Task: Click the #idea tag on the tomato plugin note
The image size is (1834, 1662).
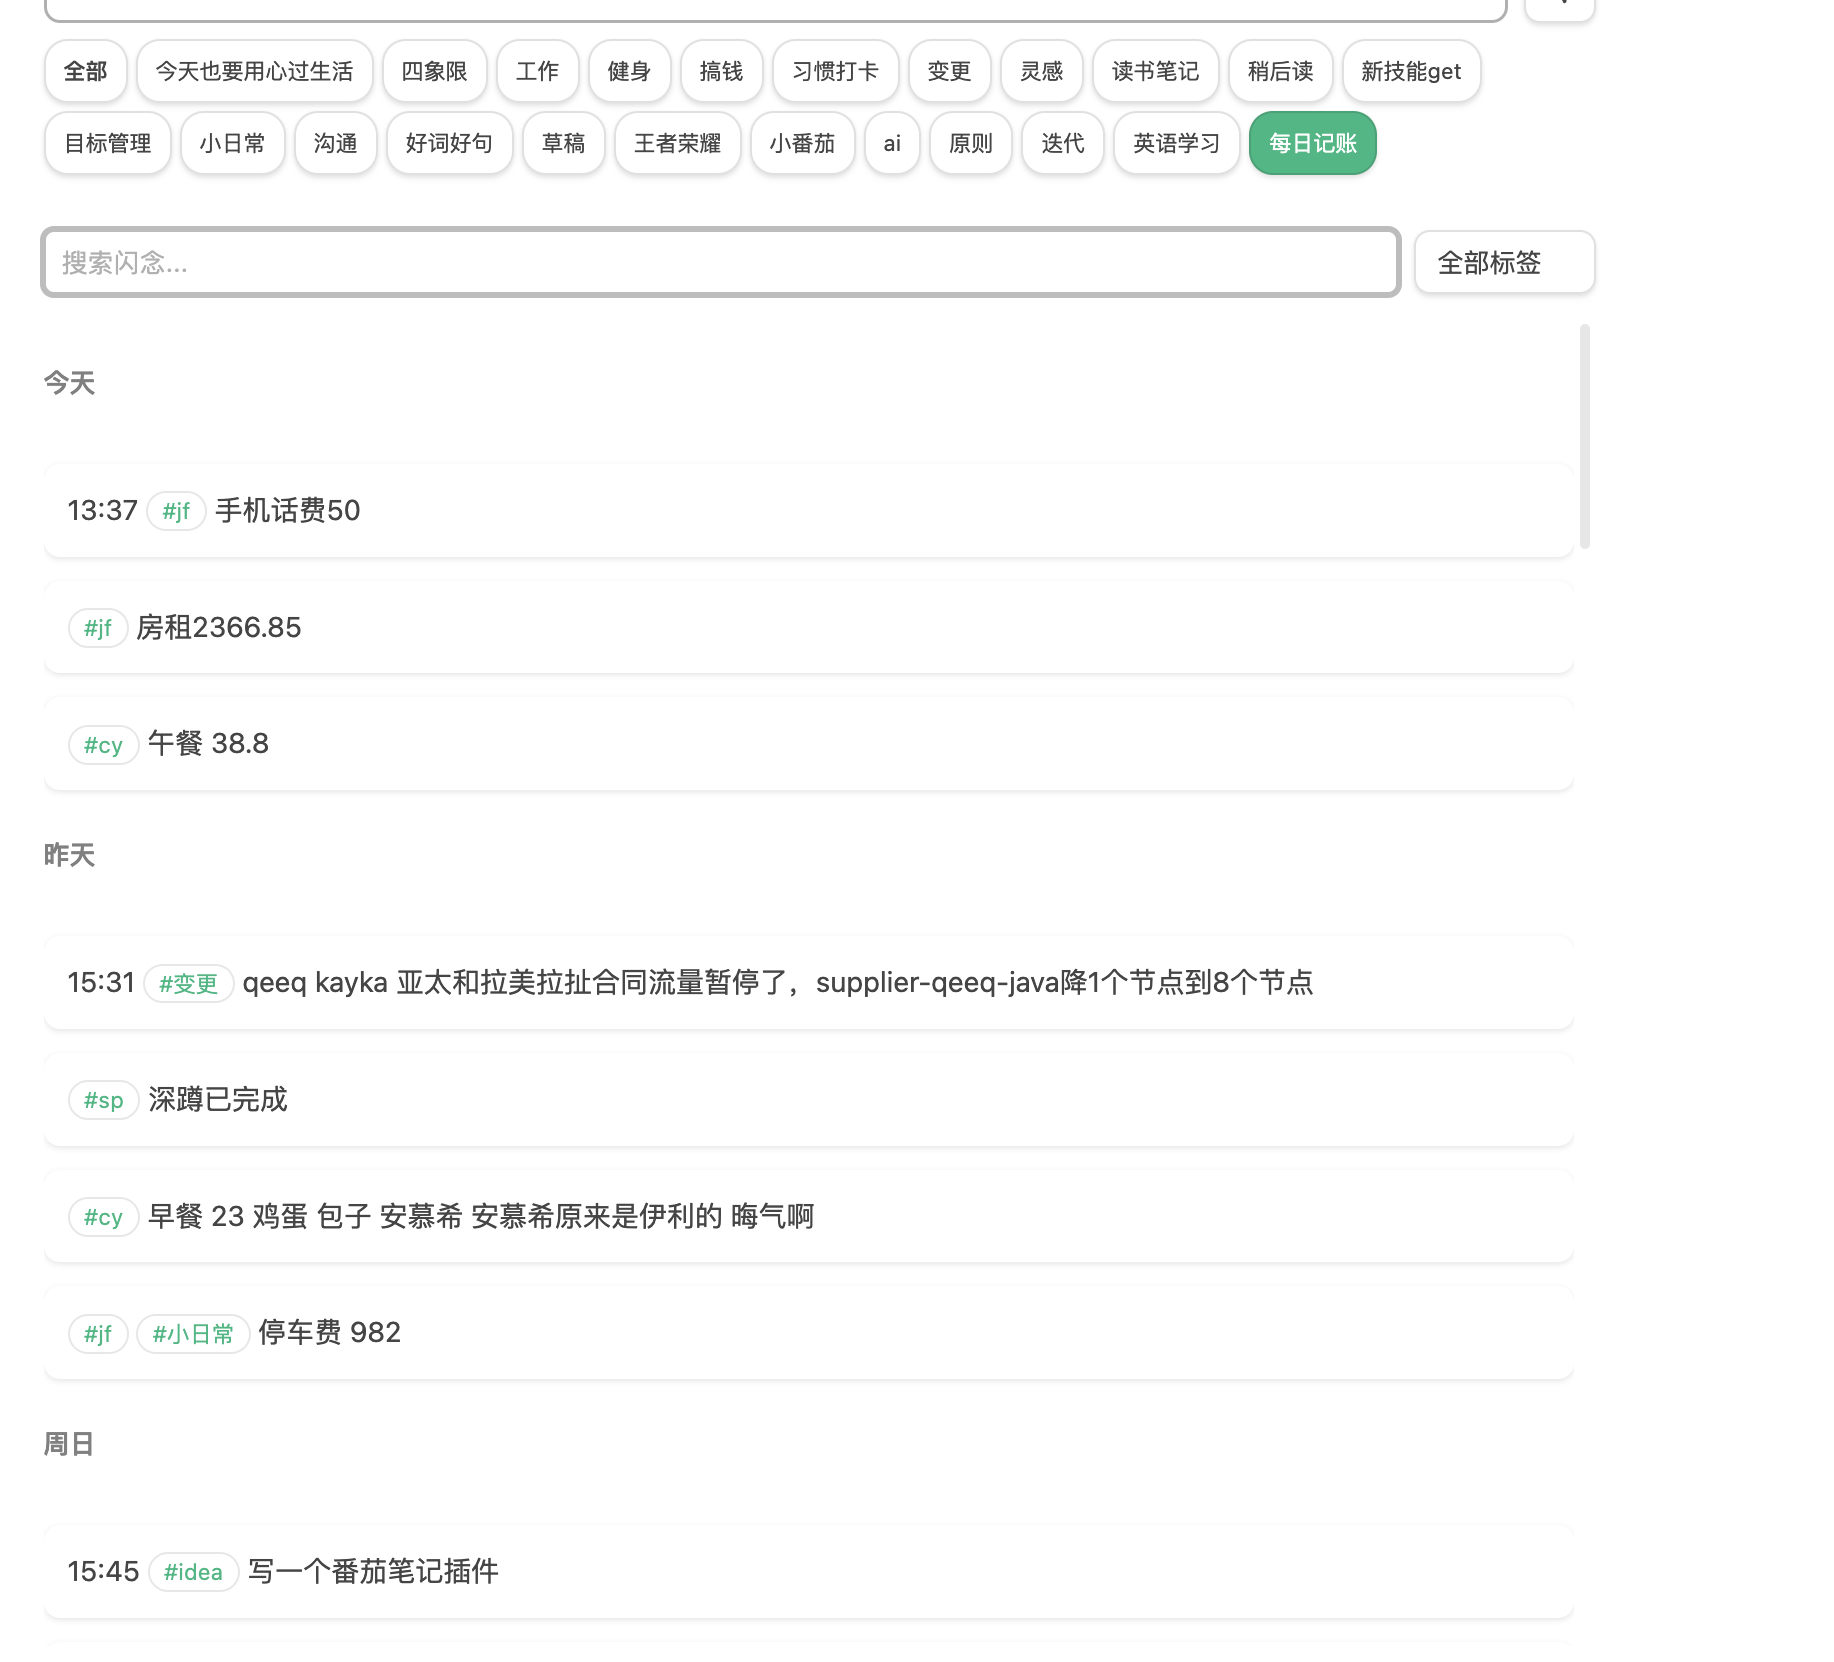Action: 194,1571
